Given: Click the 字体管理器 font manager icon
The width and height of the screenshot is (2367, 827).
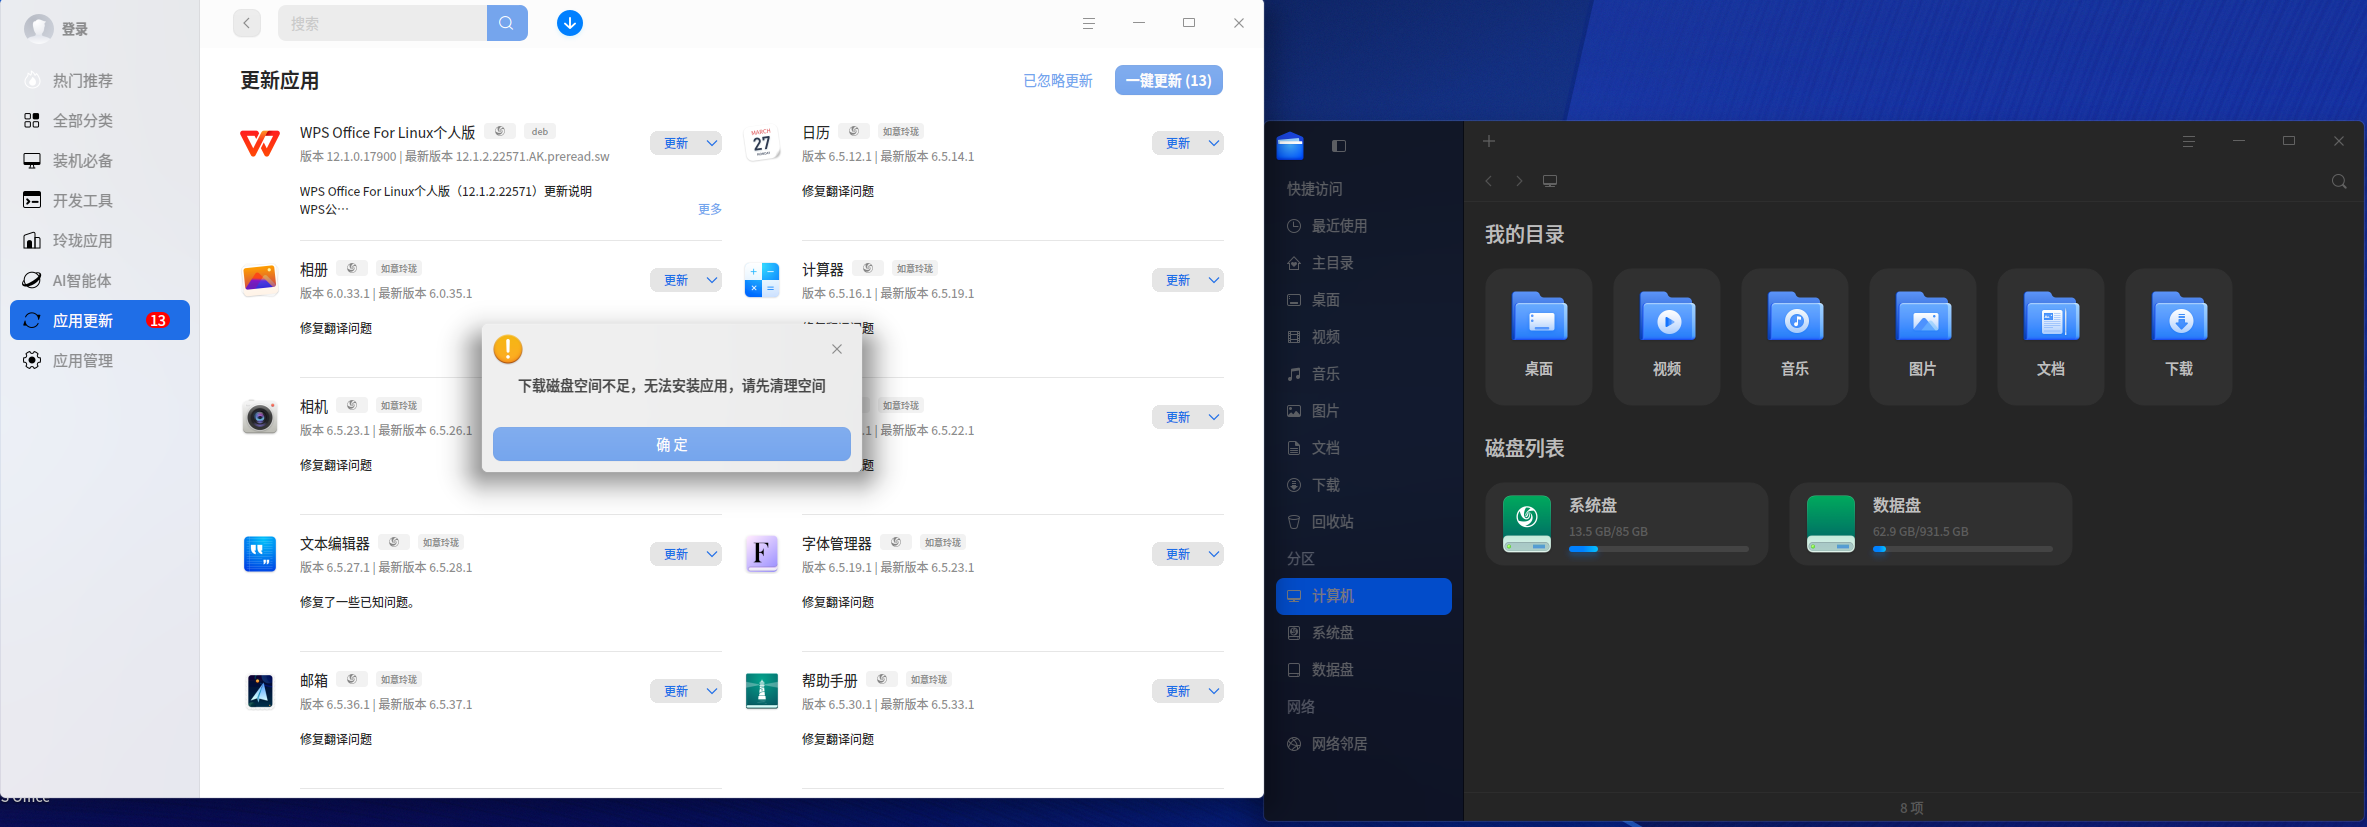Looking at the screenshot, I should [762, 554].
